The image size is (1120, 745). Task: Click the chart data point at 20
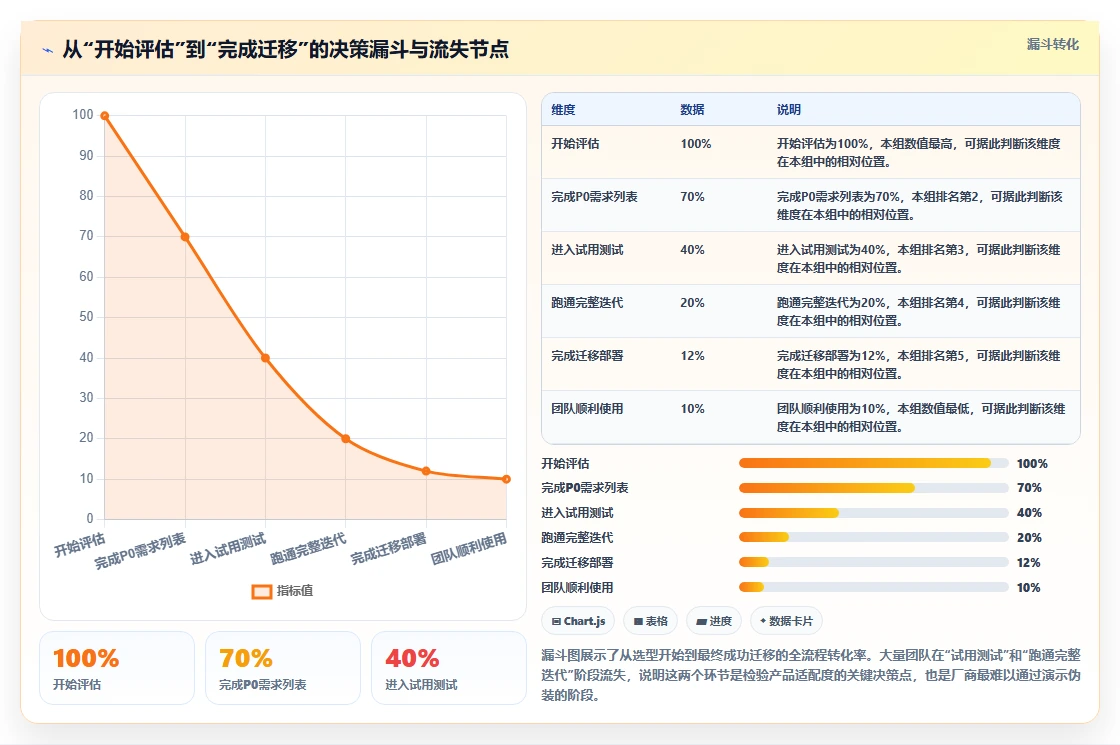click(x=346, y=439)
